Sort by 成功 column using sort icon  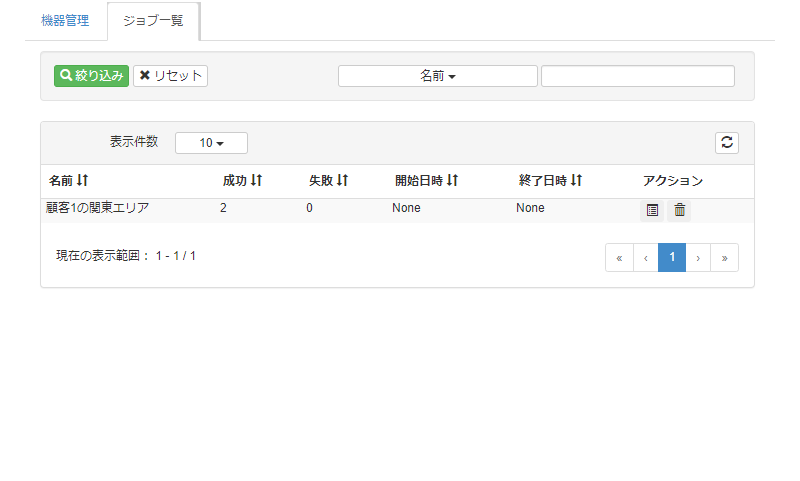click(x=256, y=181)
